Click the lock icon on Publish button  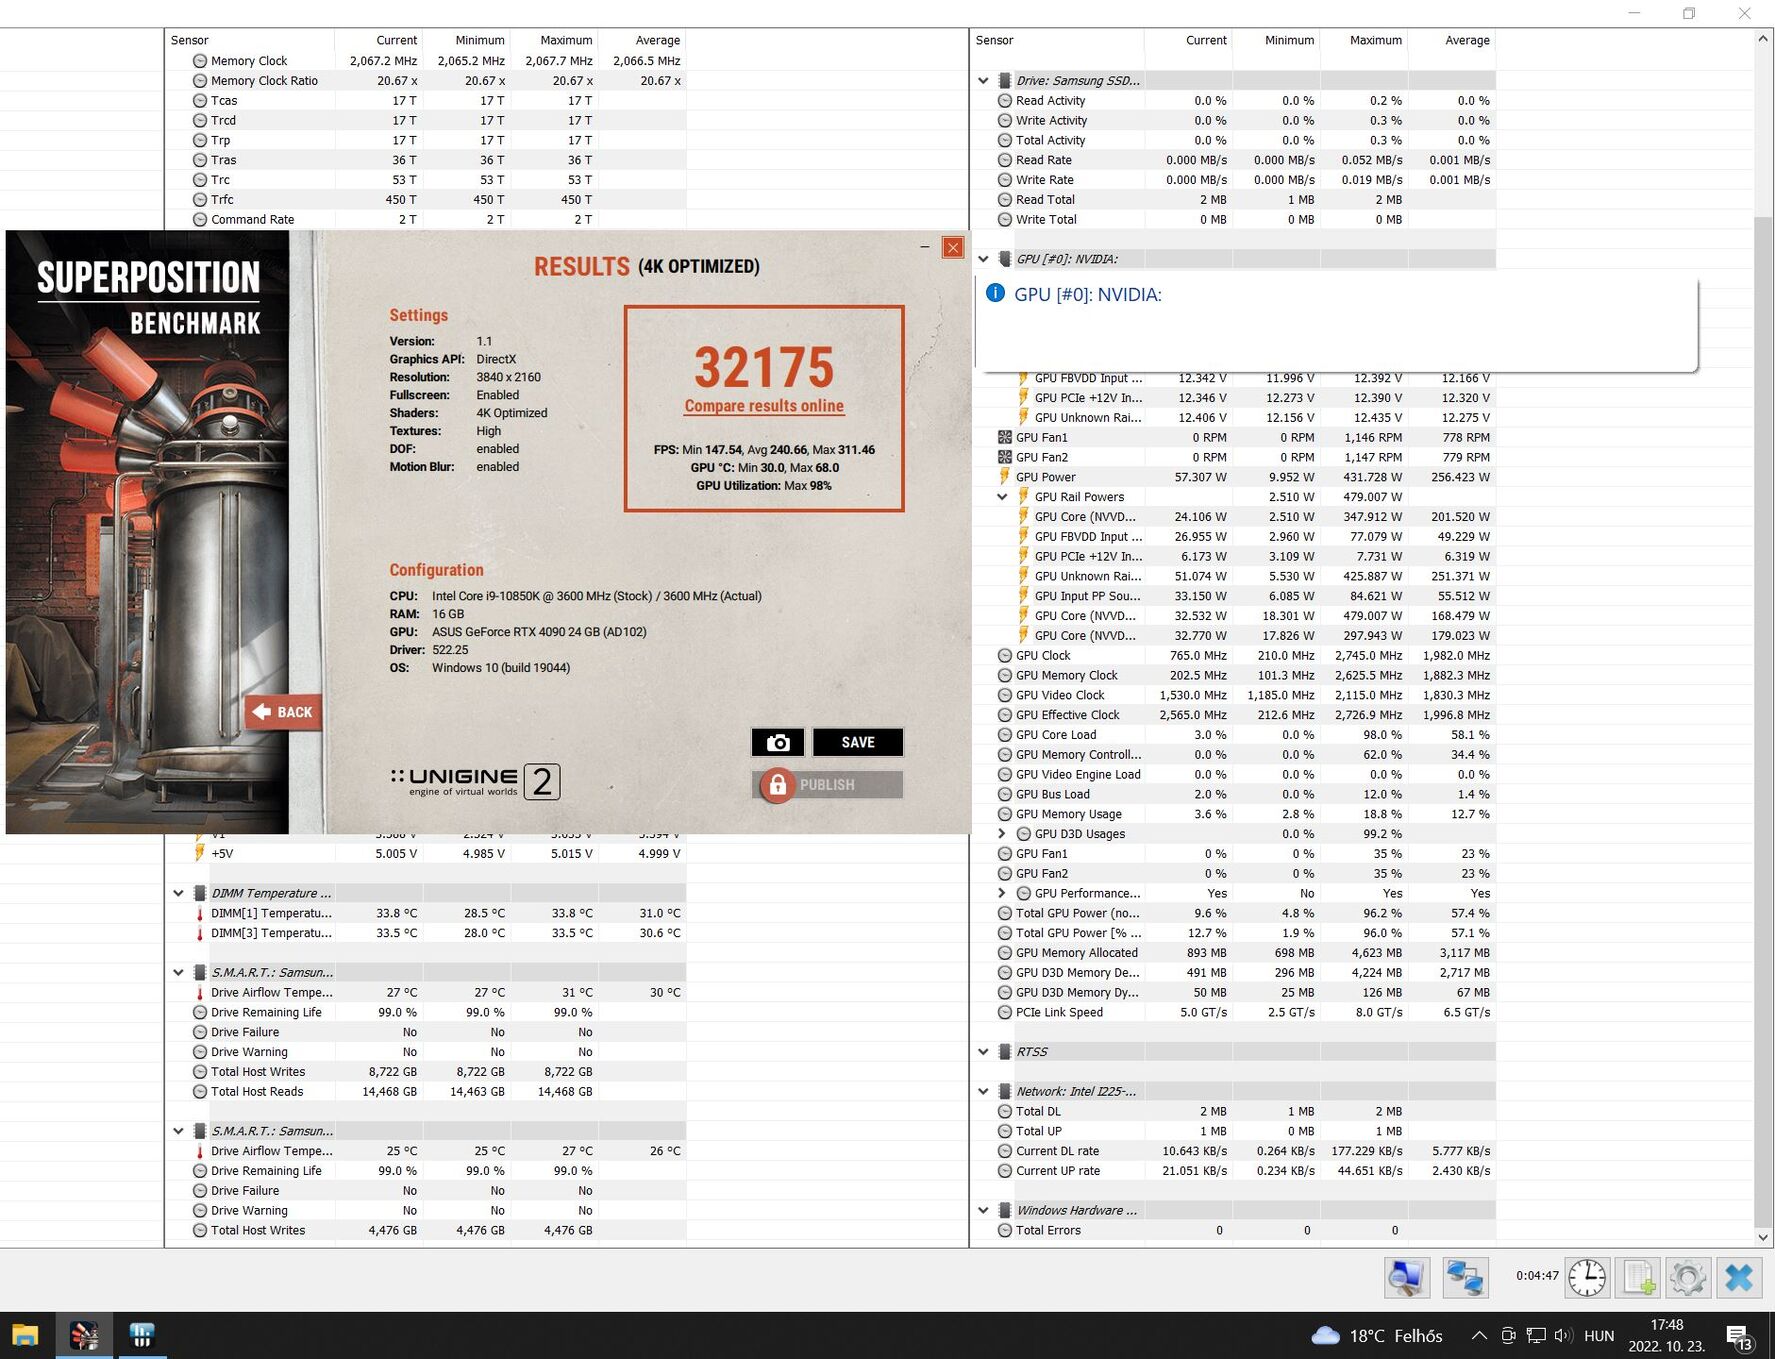pos(777,785)
